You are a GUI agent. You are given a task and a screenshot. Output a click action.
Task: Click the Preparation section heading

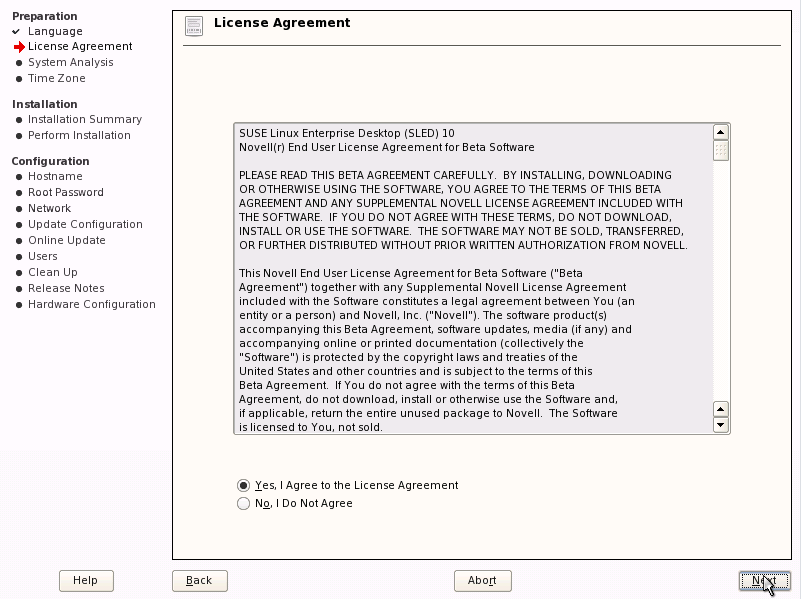coord(45,16)
